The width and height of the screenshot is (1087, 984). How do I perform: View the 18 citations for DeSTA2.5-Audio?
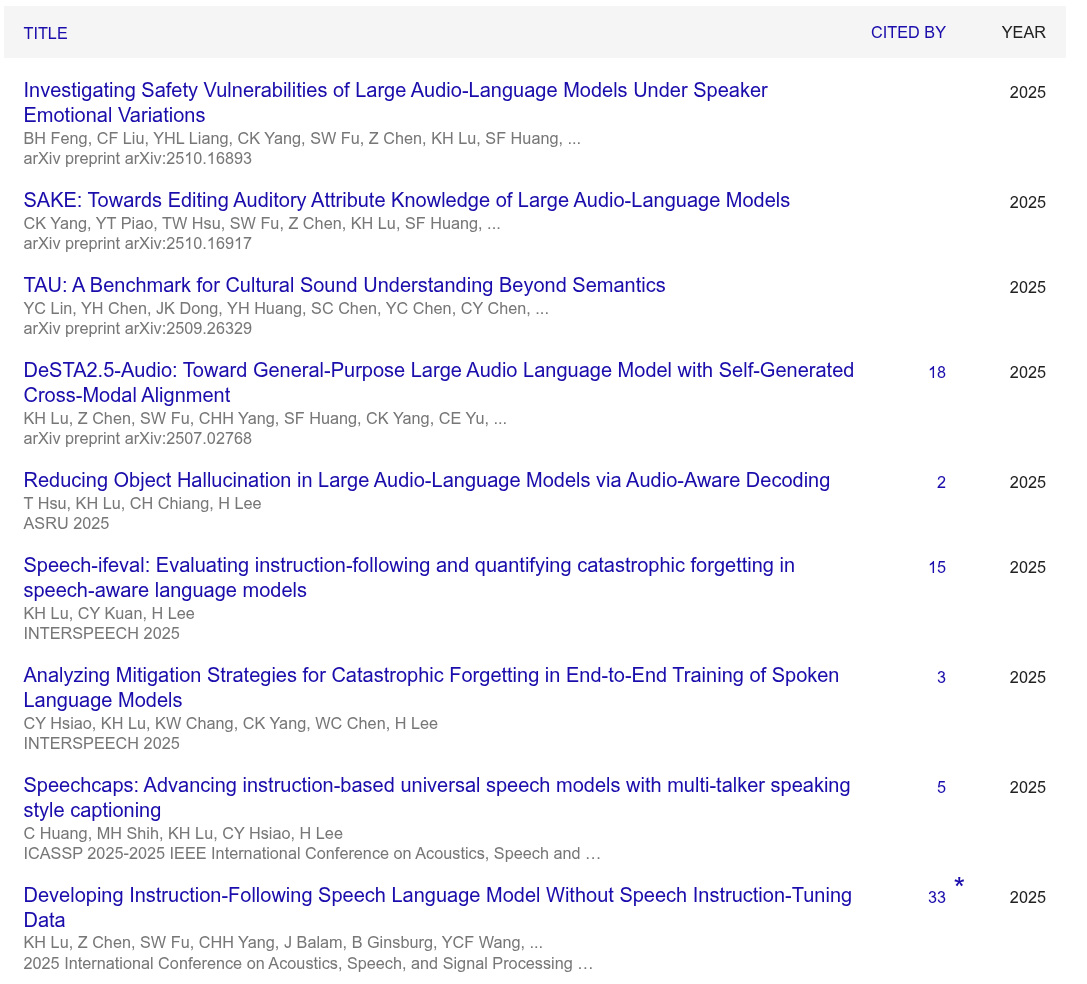pos(936,373)
